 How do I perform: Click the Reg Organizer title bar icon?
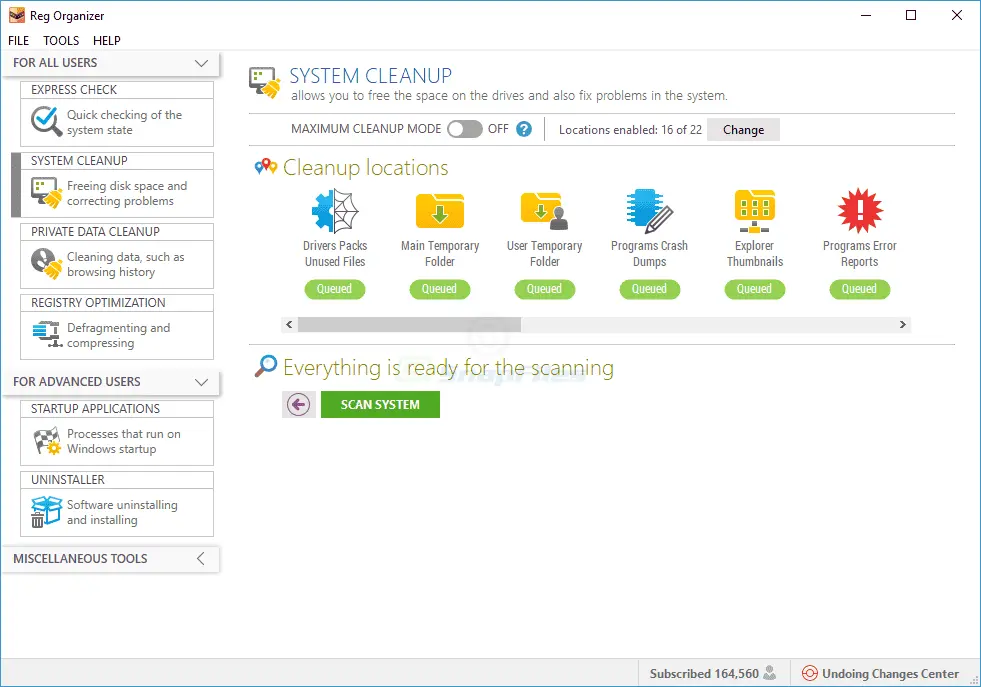point(17,16)
